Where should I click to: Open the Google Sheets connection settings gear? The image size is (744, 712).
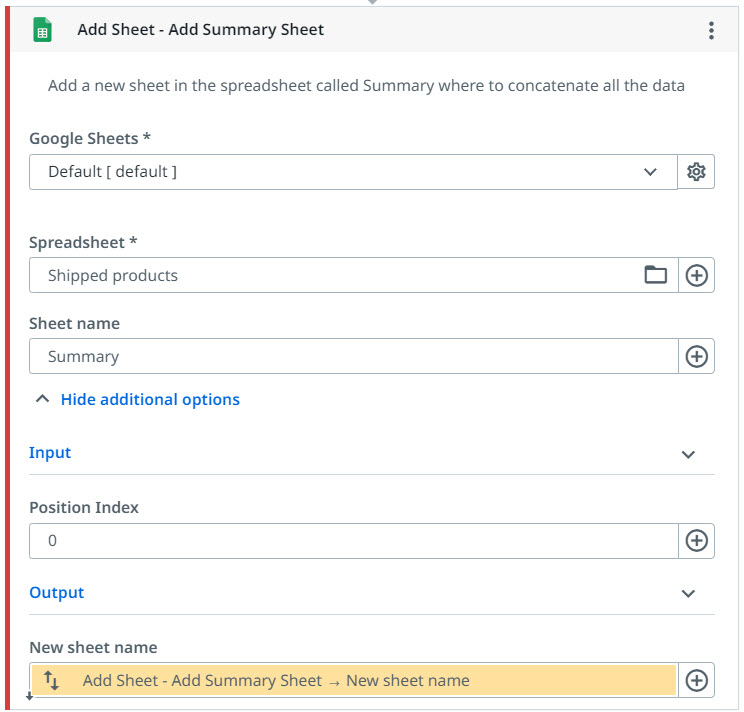[697, 172]
